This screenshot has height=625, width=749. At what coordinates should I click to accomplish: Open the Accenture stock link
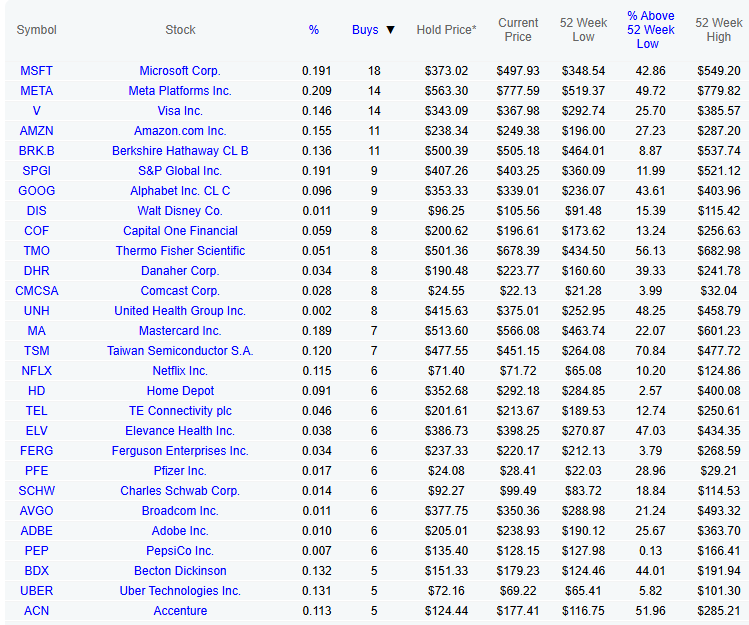[x=180, y=612]
